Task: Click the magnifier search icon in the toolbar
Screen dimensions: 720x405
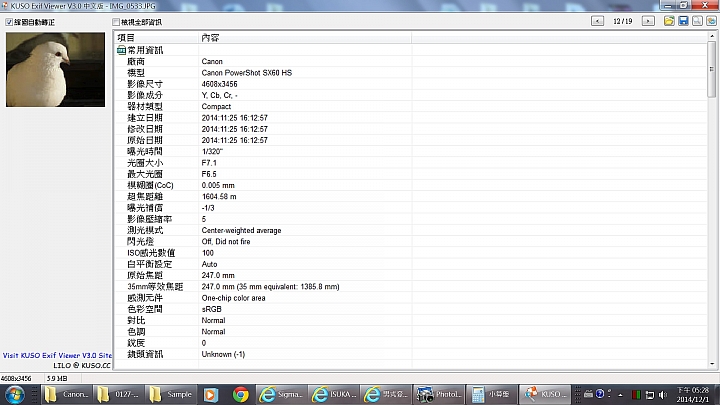Action: [698, 21]
